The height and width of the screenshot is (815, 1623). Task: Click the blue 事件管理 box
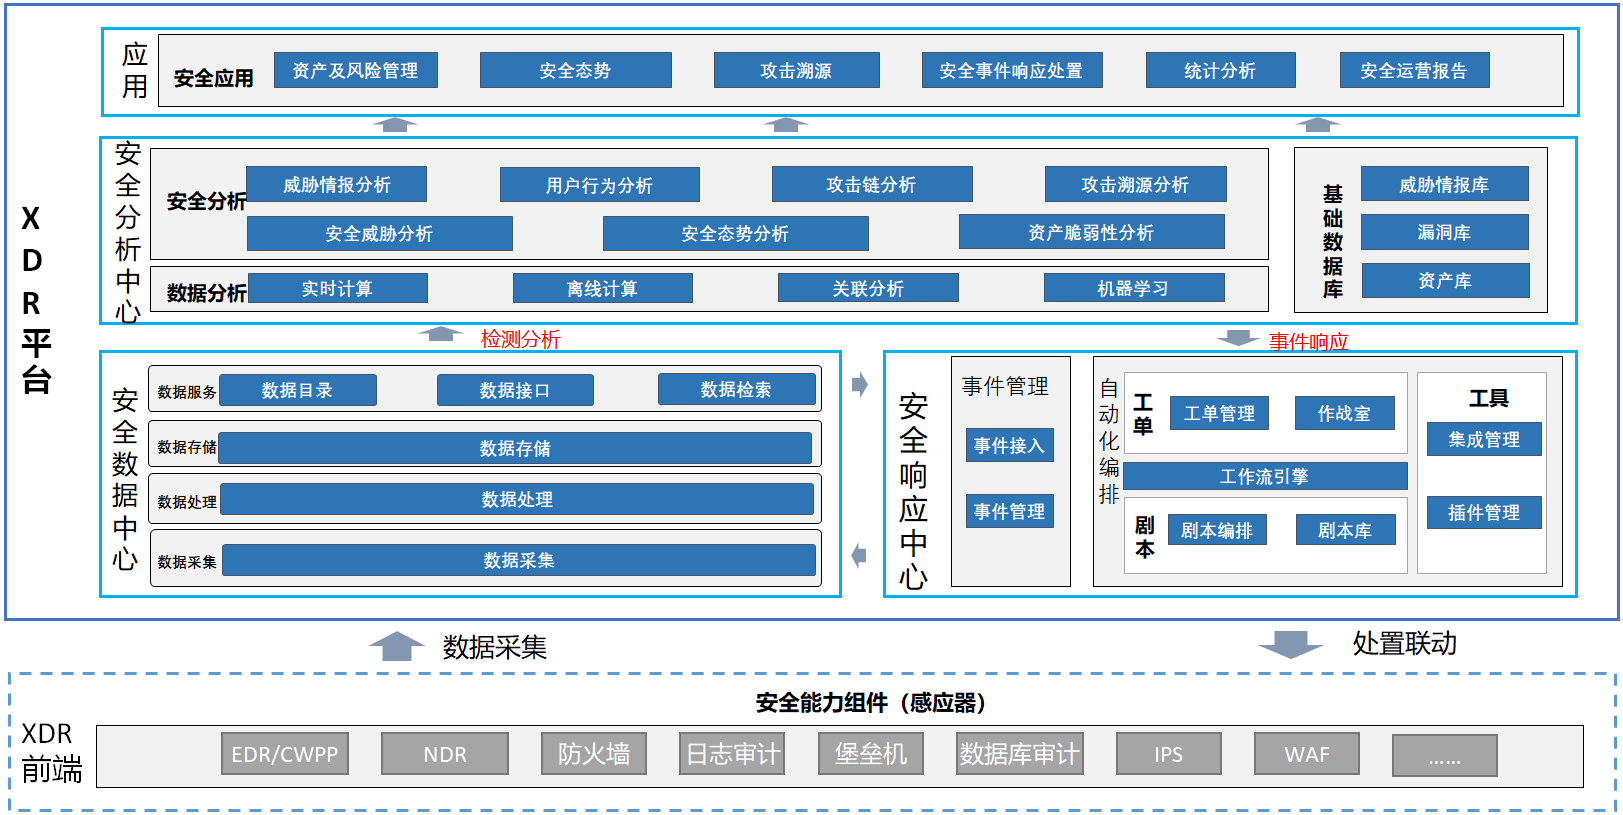pyautogui.click(x=1009, y=512)
